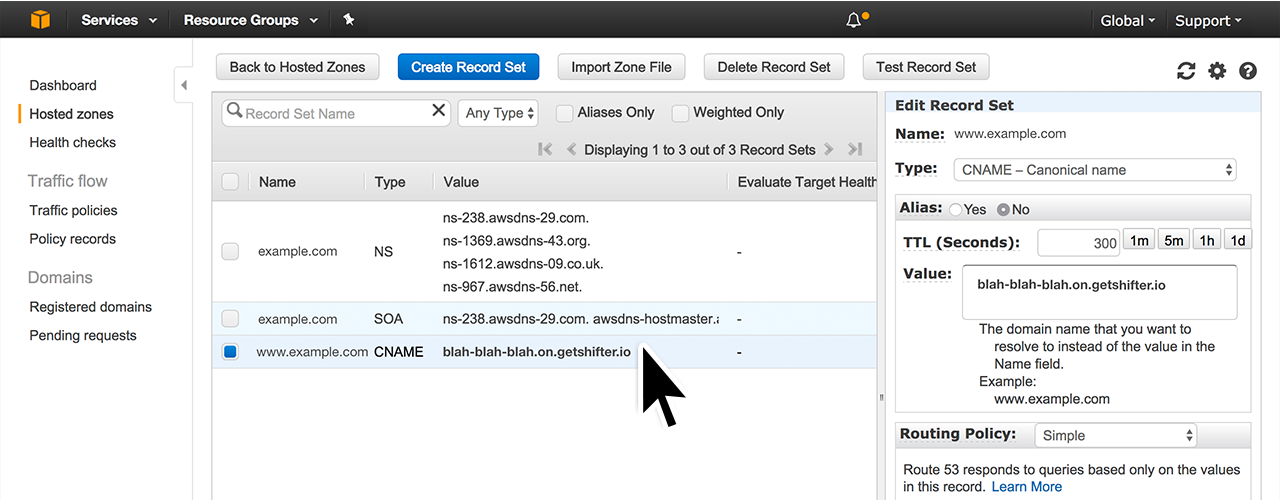The height and width of the screenshot is (500, 1280).
Task: Refresh the record set list icon
Action: coord(1186,71)
